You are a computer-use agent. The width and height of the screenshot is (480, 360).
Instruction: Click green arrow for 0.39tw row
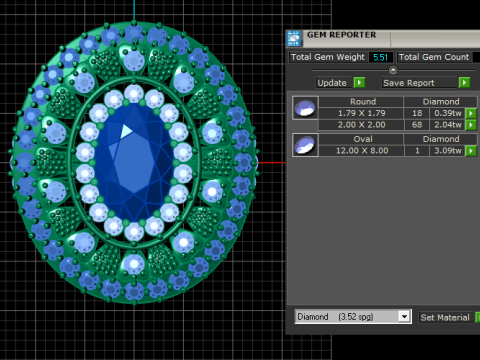471,113
